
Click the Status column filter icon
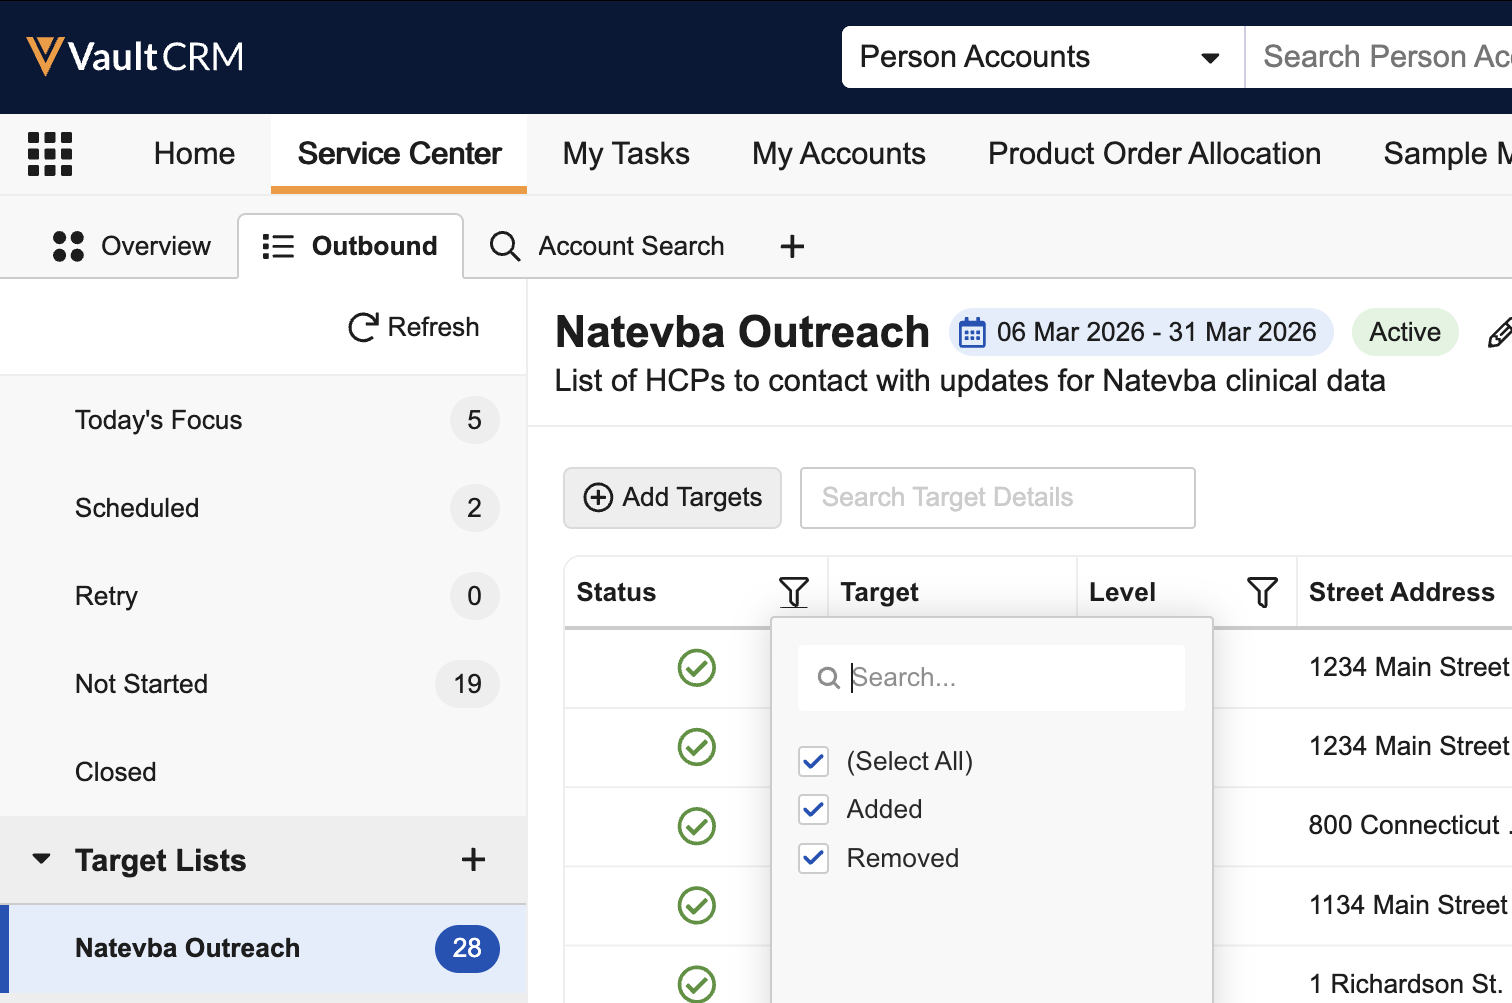[x=793, y=592]
